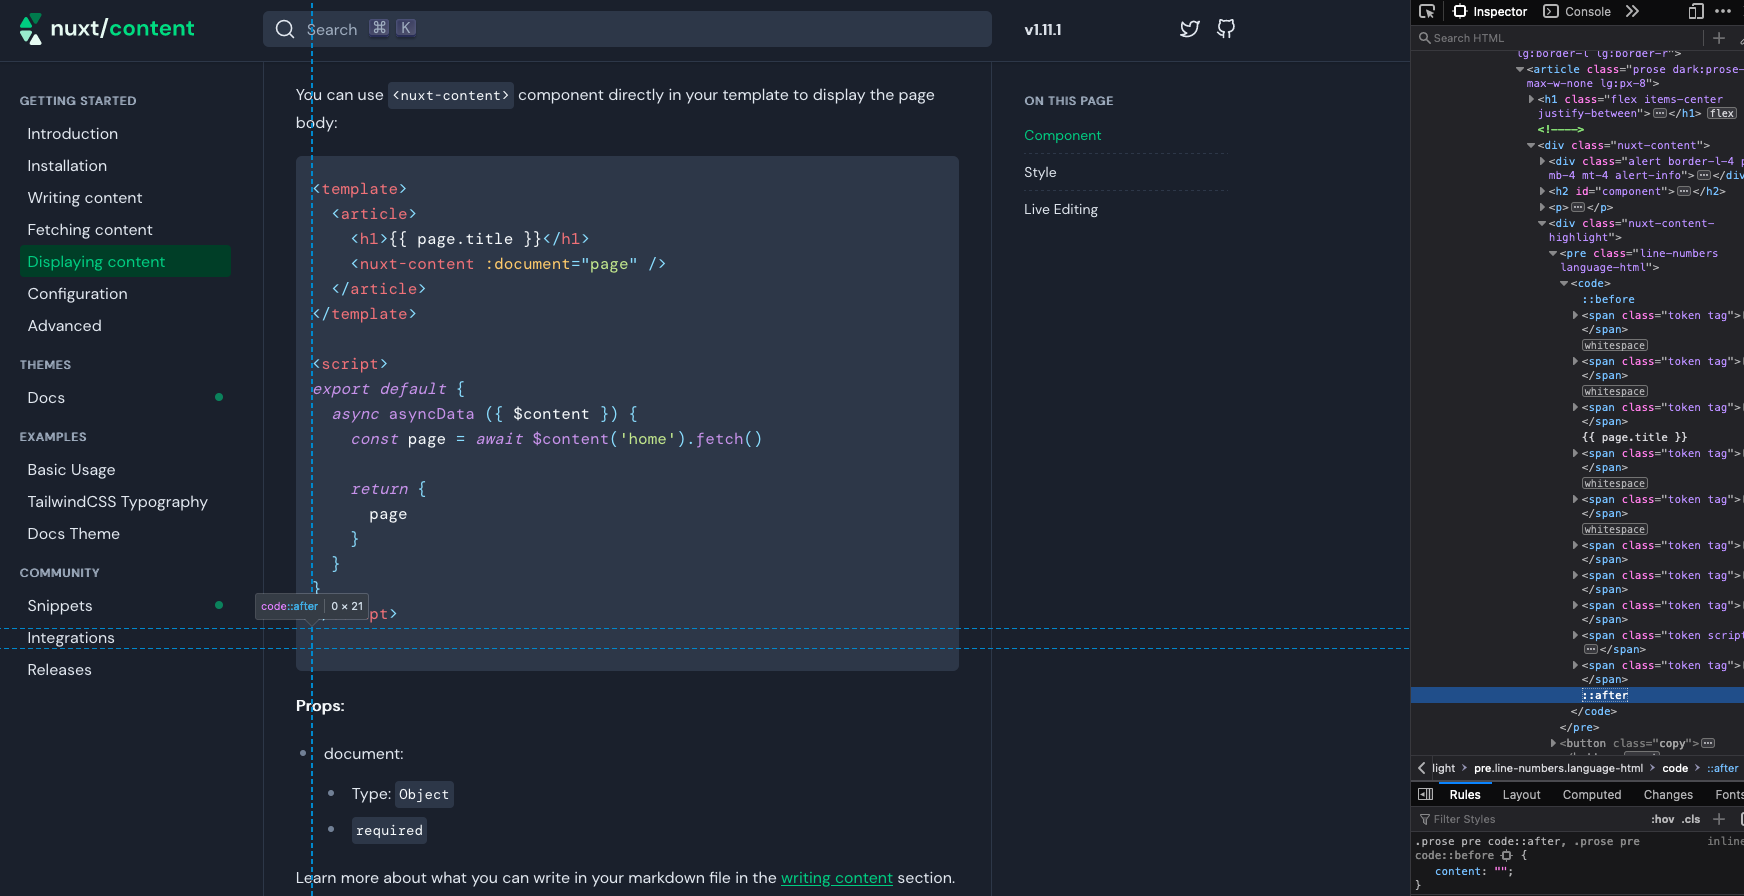Click the search magnifier icon in header
1744x896 pixels.
[285, 29]
